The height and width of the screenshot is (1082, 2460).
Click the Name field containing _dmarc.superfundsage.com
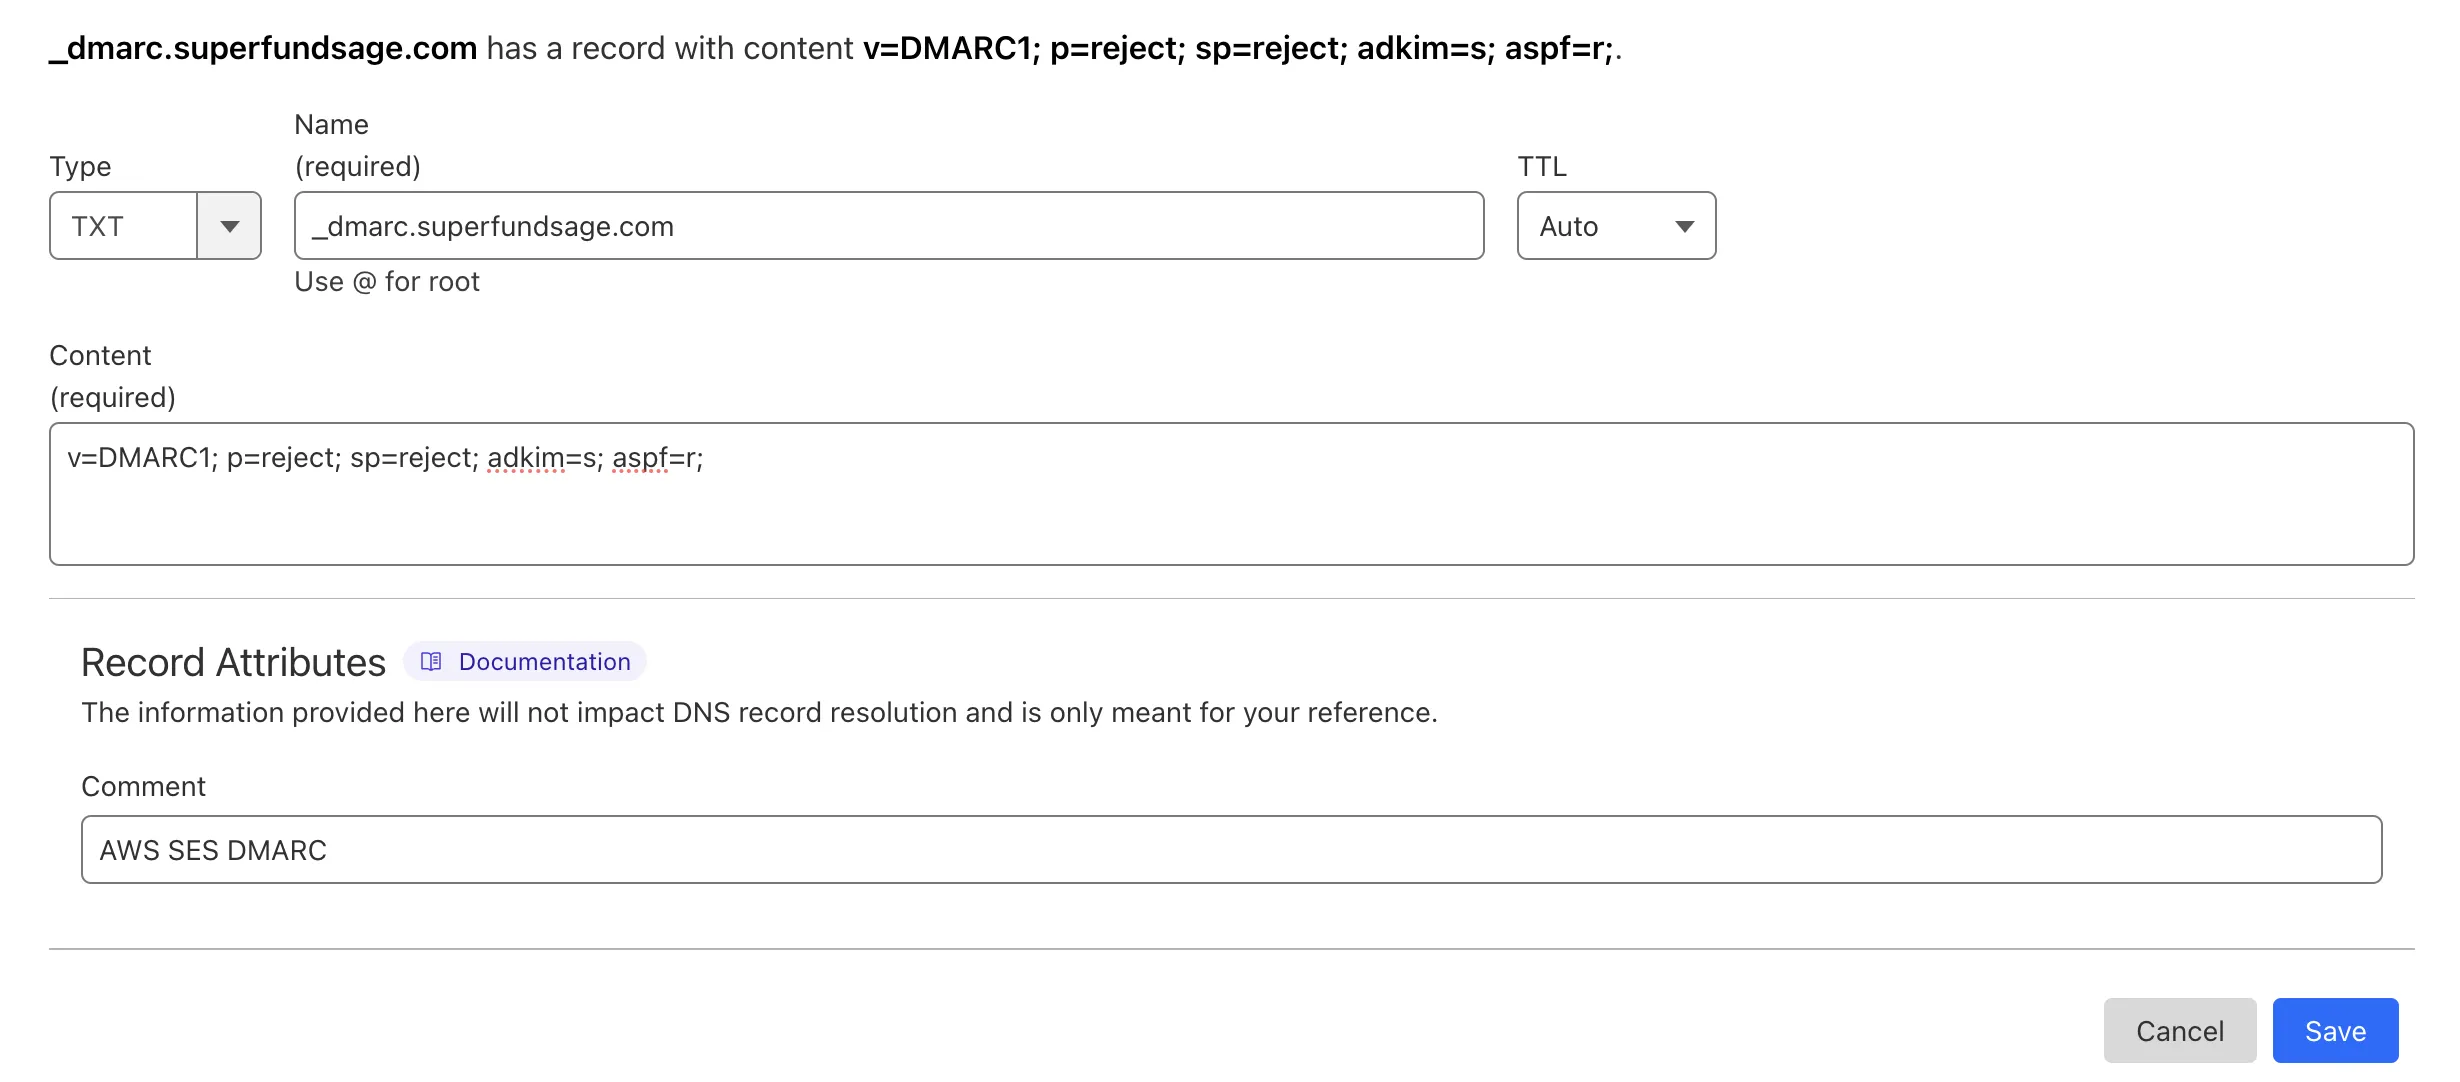[889, 226]
